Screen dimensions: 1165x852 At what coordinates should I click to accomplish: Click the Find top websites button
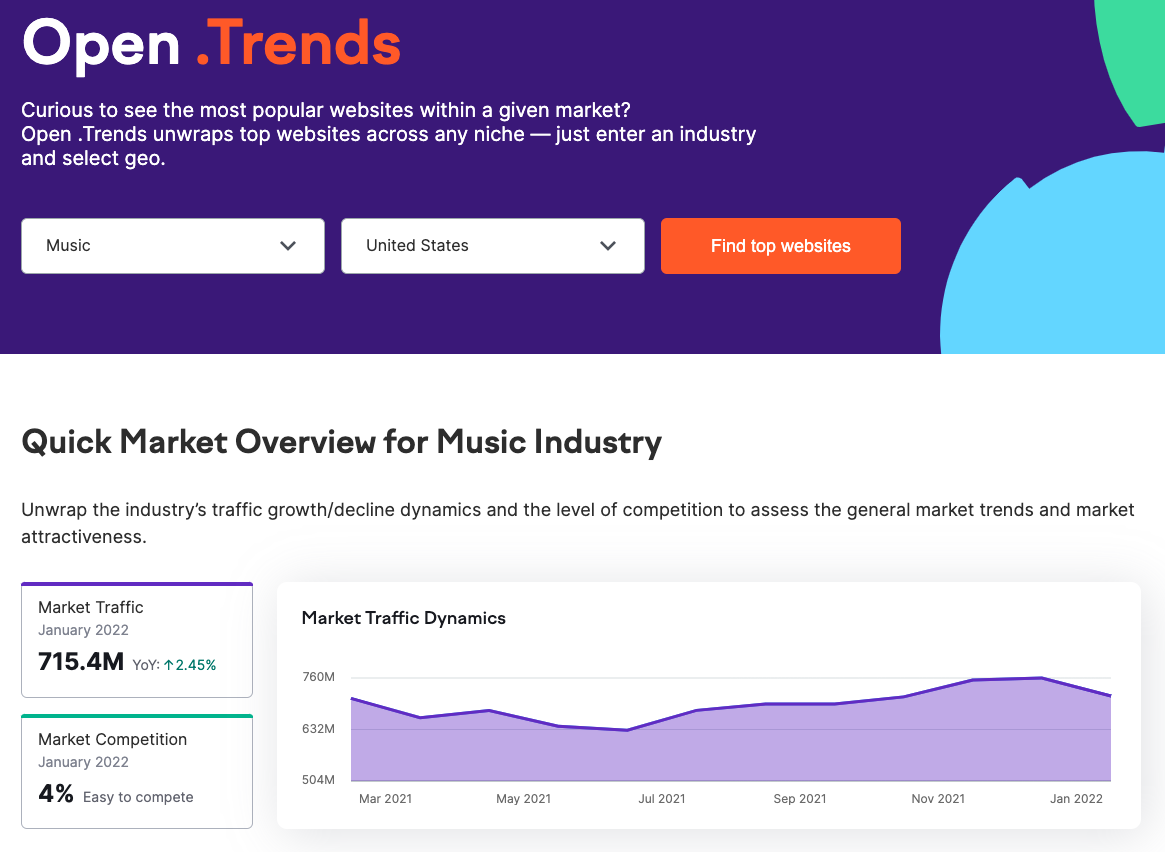click(781, 246)
